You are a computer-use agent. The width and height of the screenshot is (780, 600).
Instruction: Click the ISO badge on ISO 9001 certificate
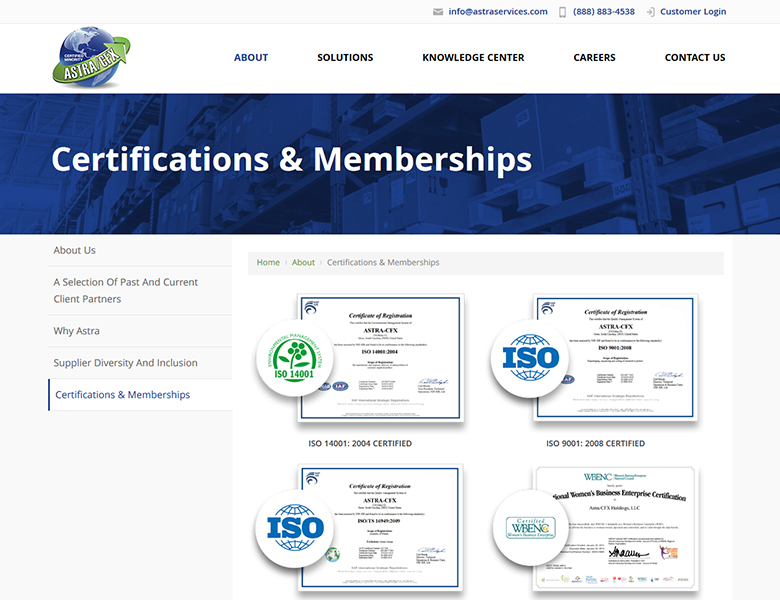point(530,358)
